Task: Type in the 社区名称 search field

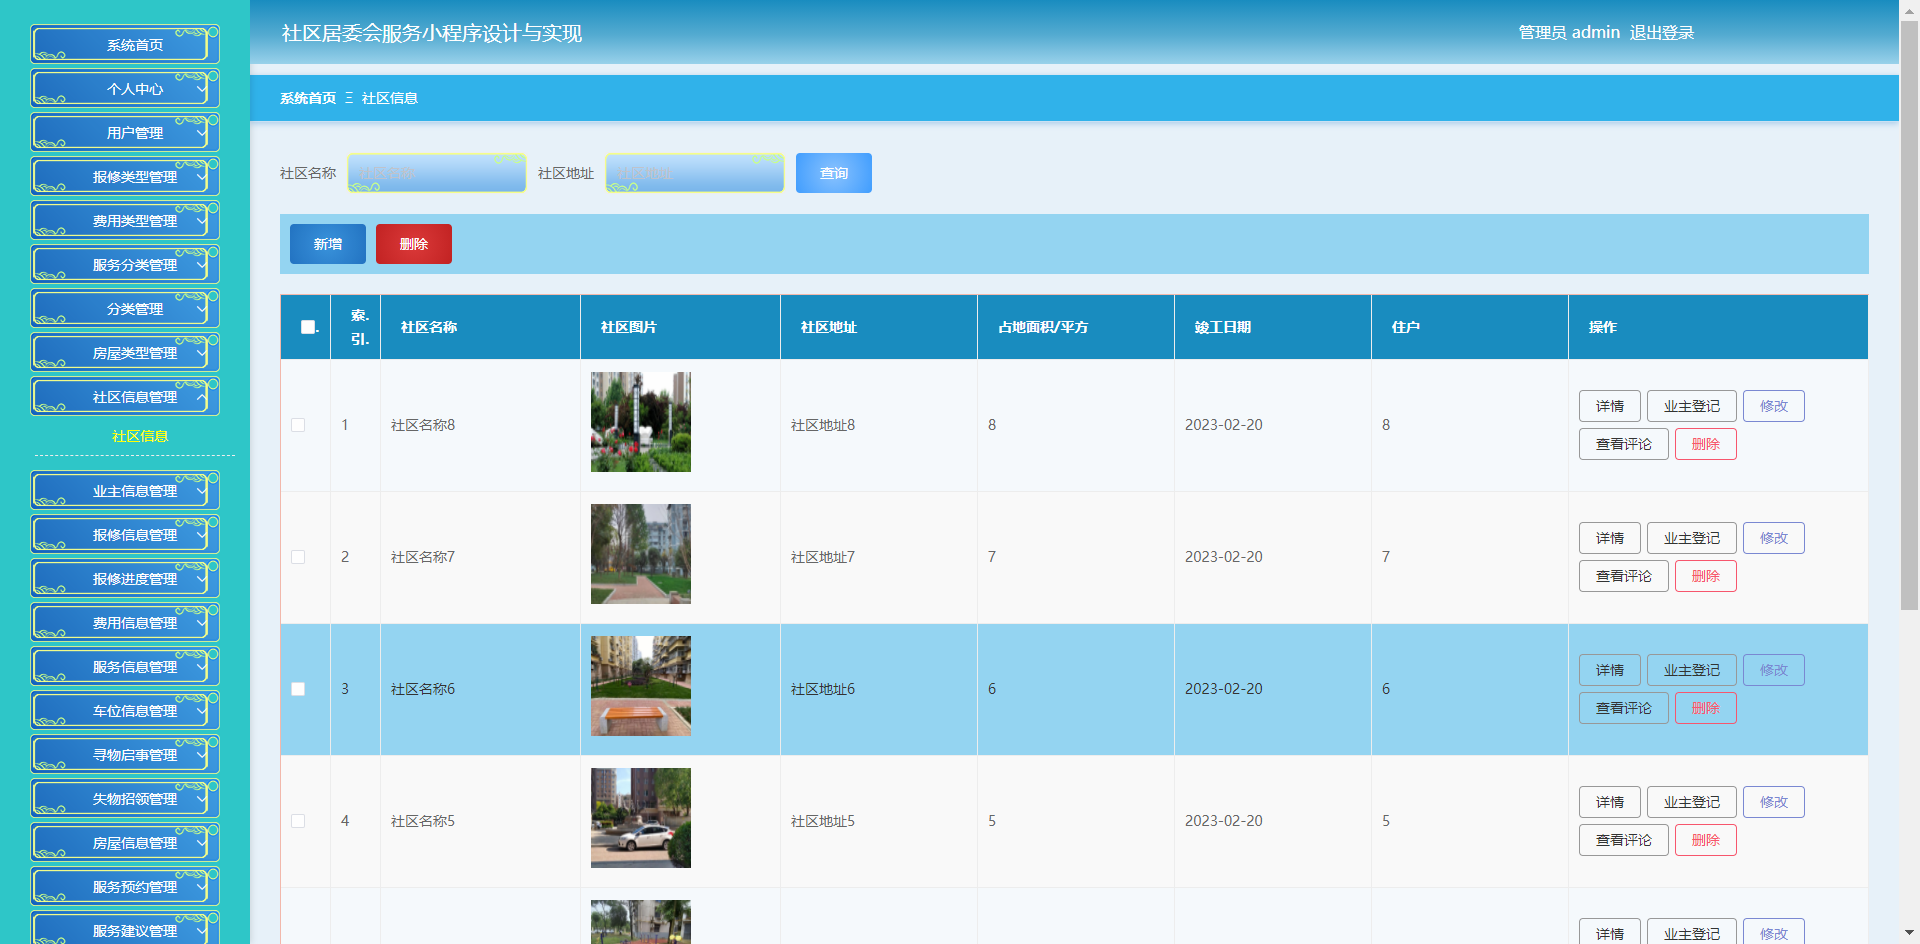Action: (436, 173)
